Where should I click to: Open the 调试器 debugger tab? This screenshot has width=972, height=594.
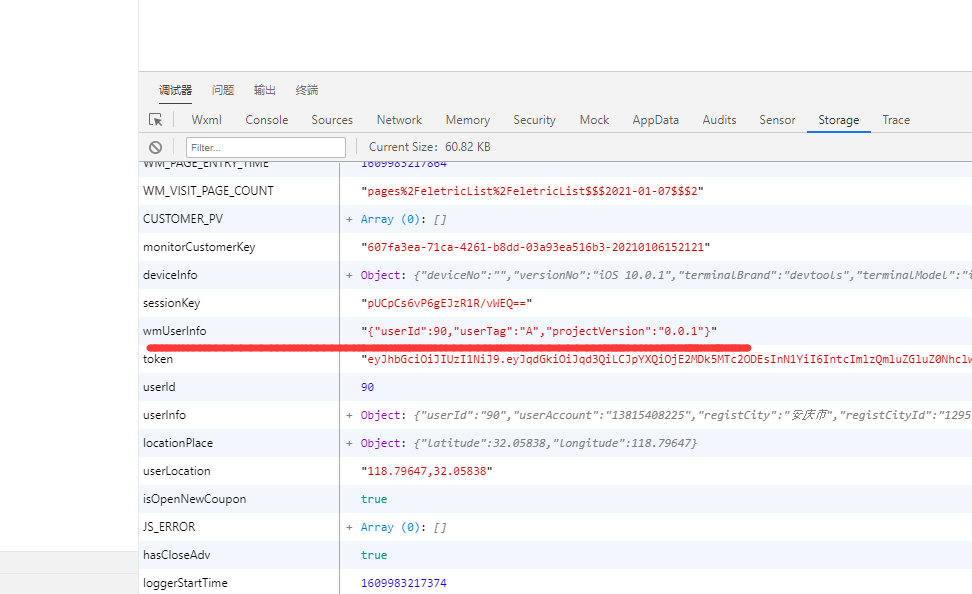tap(175, 90)
